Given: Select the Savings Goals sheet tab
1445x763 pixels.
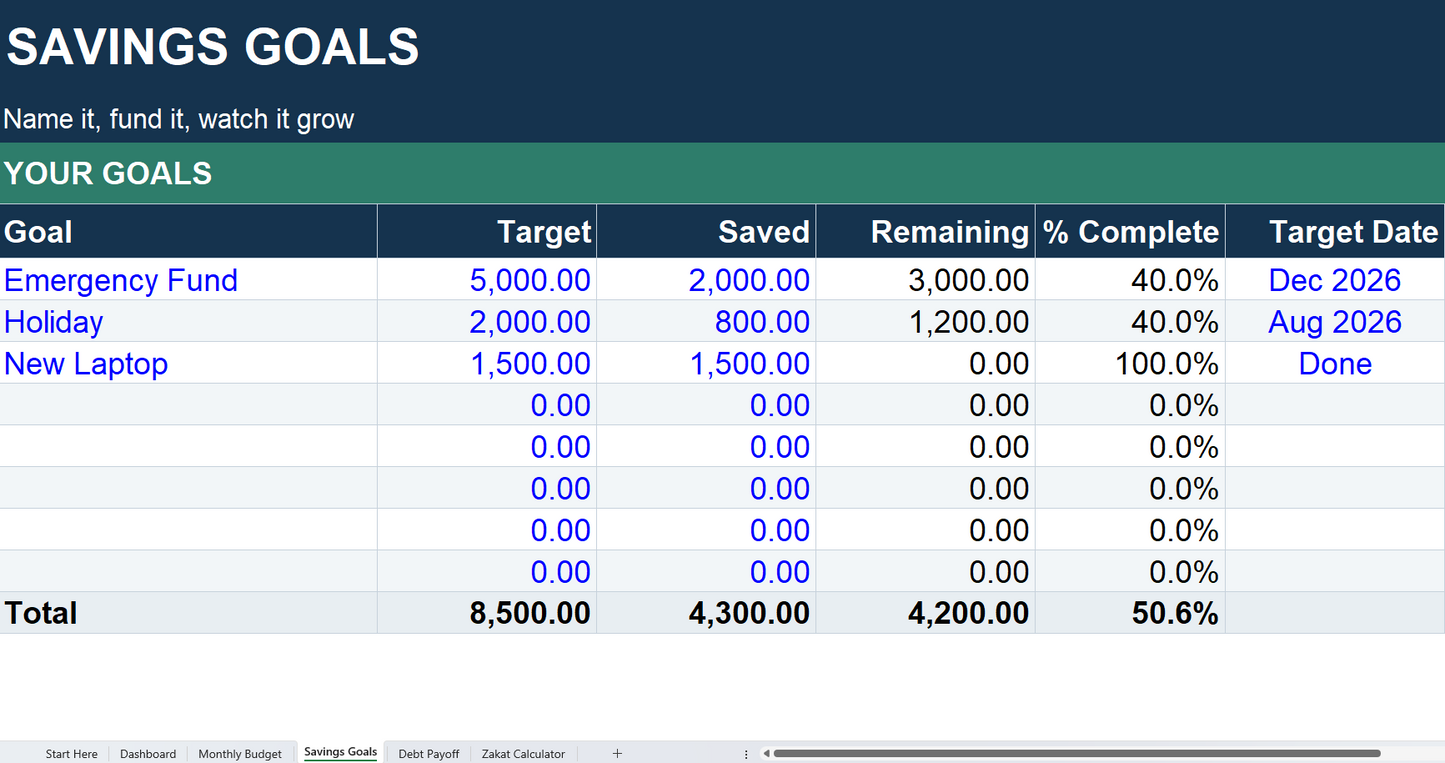Looking at the screenshot, I should click(x=340, y=752).
